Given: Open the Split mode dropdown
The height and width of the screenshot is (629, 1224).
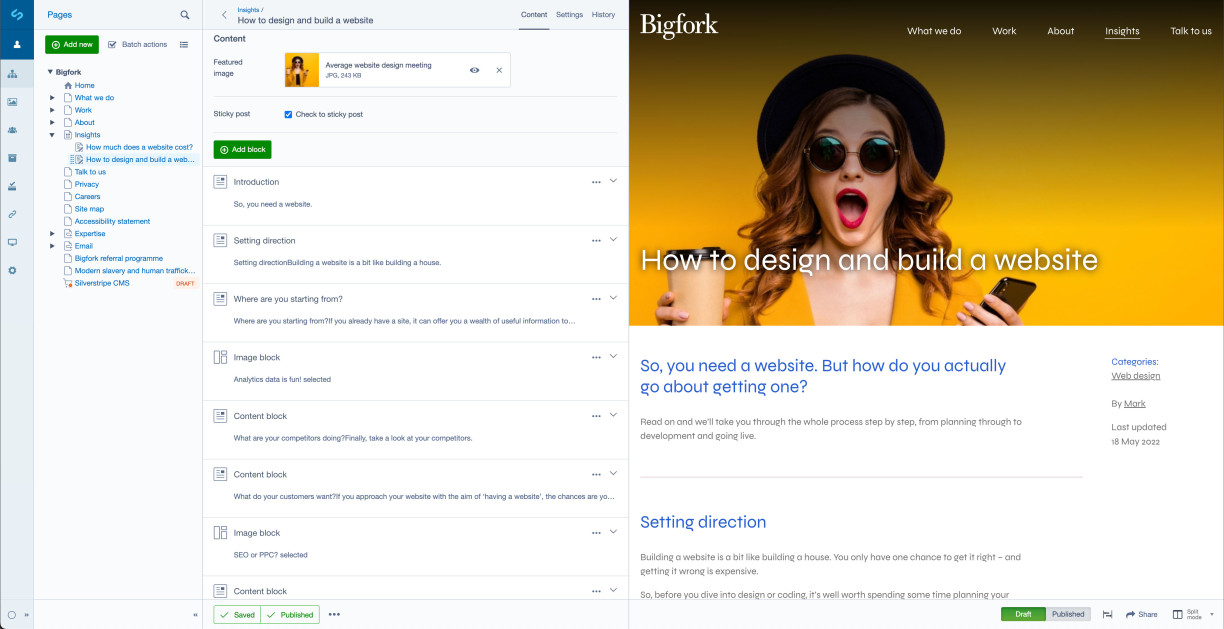Looking at the screenshot, I should click(x=1196, y=614).
